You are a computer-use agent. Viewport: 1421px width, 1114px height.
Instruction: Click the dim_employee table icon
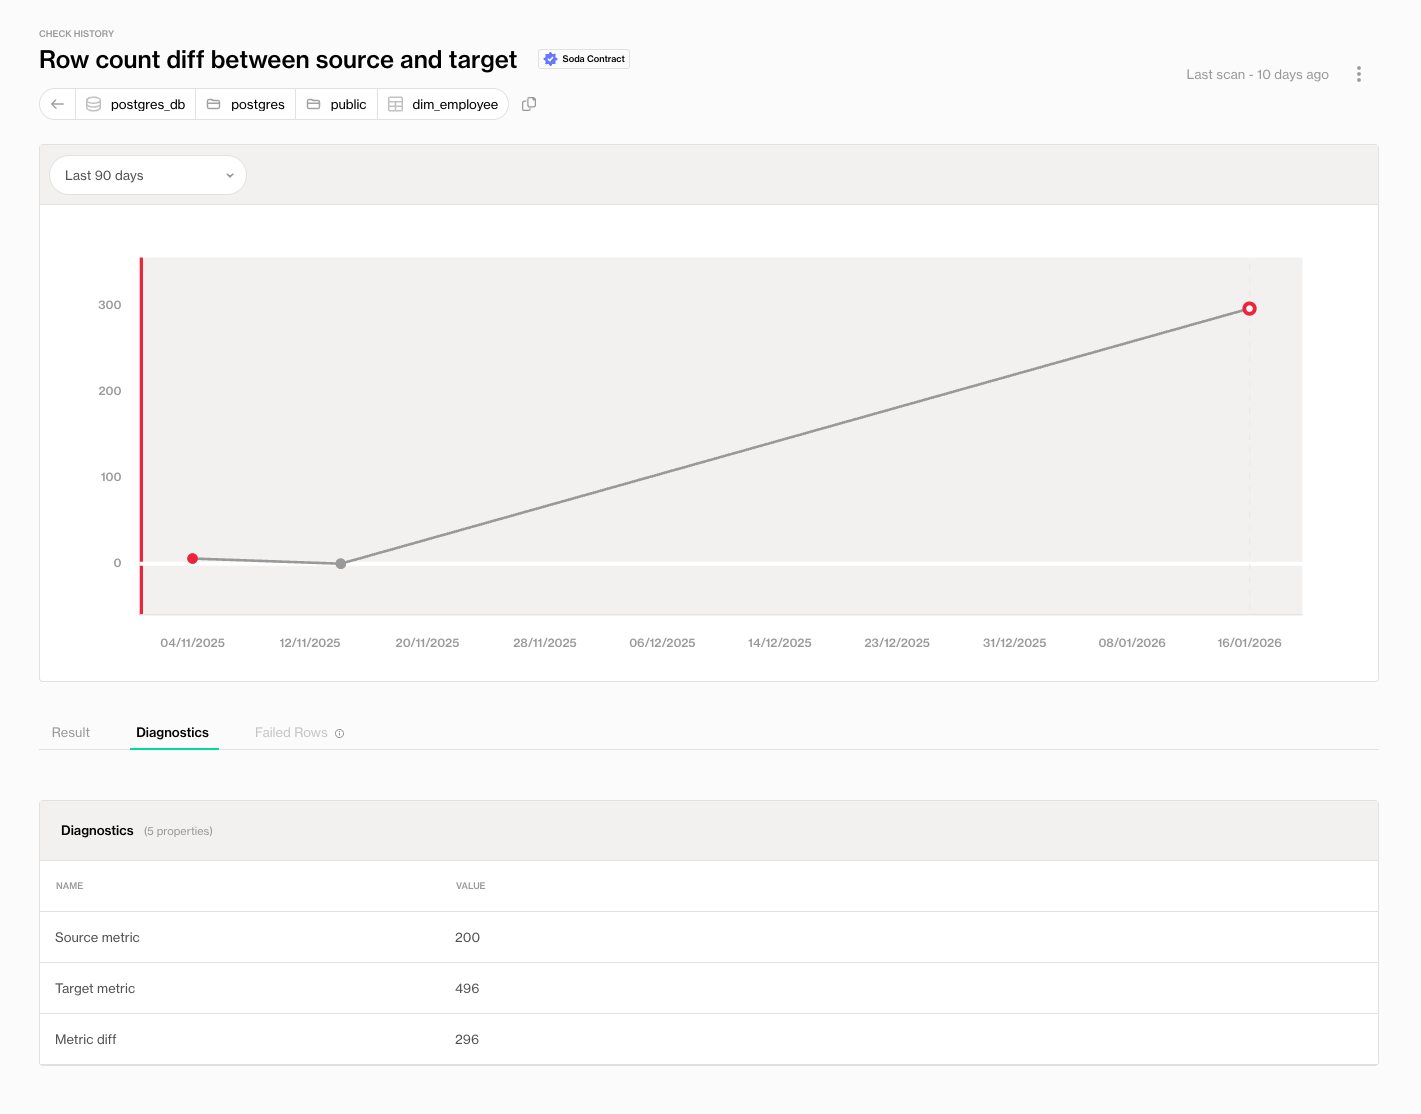click(395, 104)
